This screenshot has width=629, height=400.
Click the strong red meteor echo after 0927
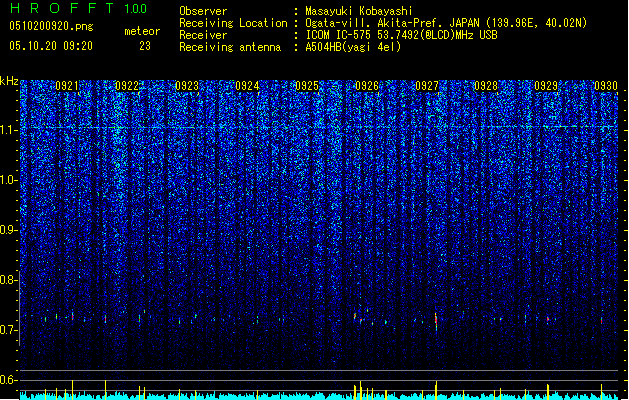pyautogui.click(x=436, y=321)
